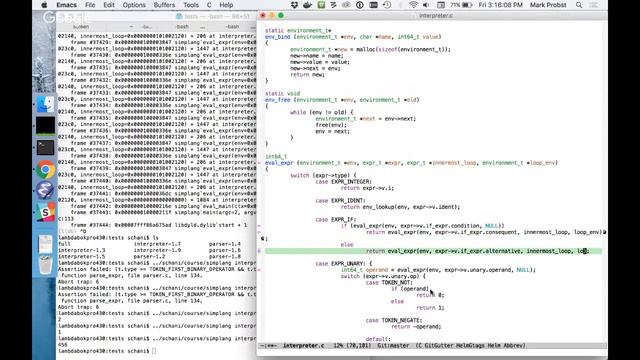
Task: Open the document stack in the Dock
Action: point(45,244)
